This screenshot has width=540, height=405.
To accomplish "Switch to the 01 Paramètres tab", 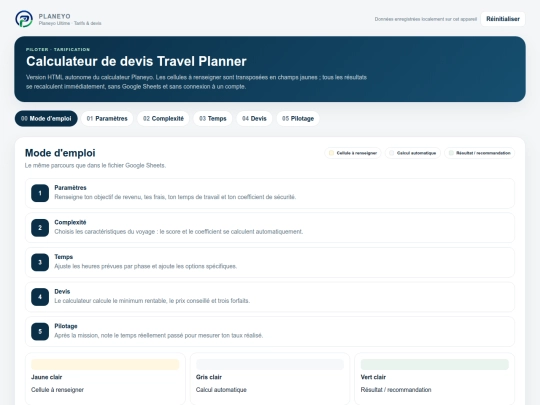I will (107, 118).
